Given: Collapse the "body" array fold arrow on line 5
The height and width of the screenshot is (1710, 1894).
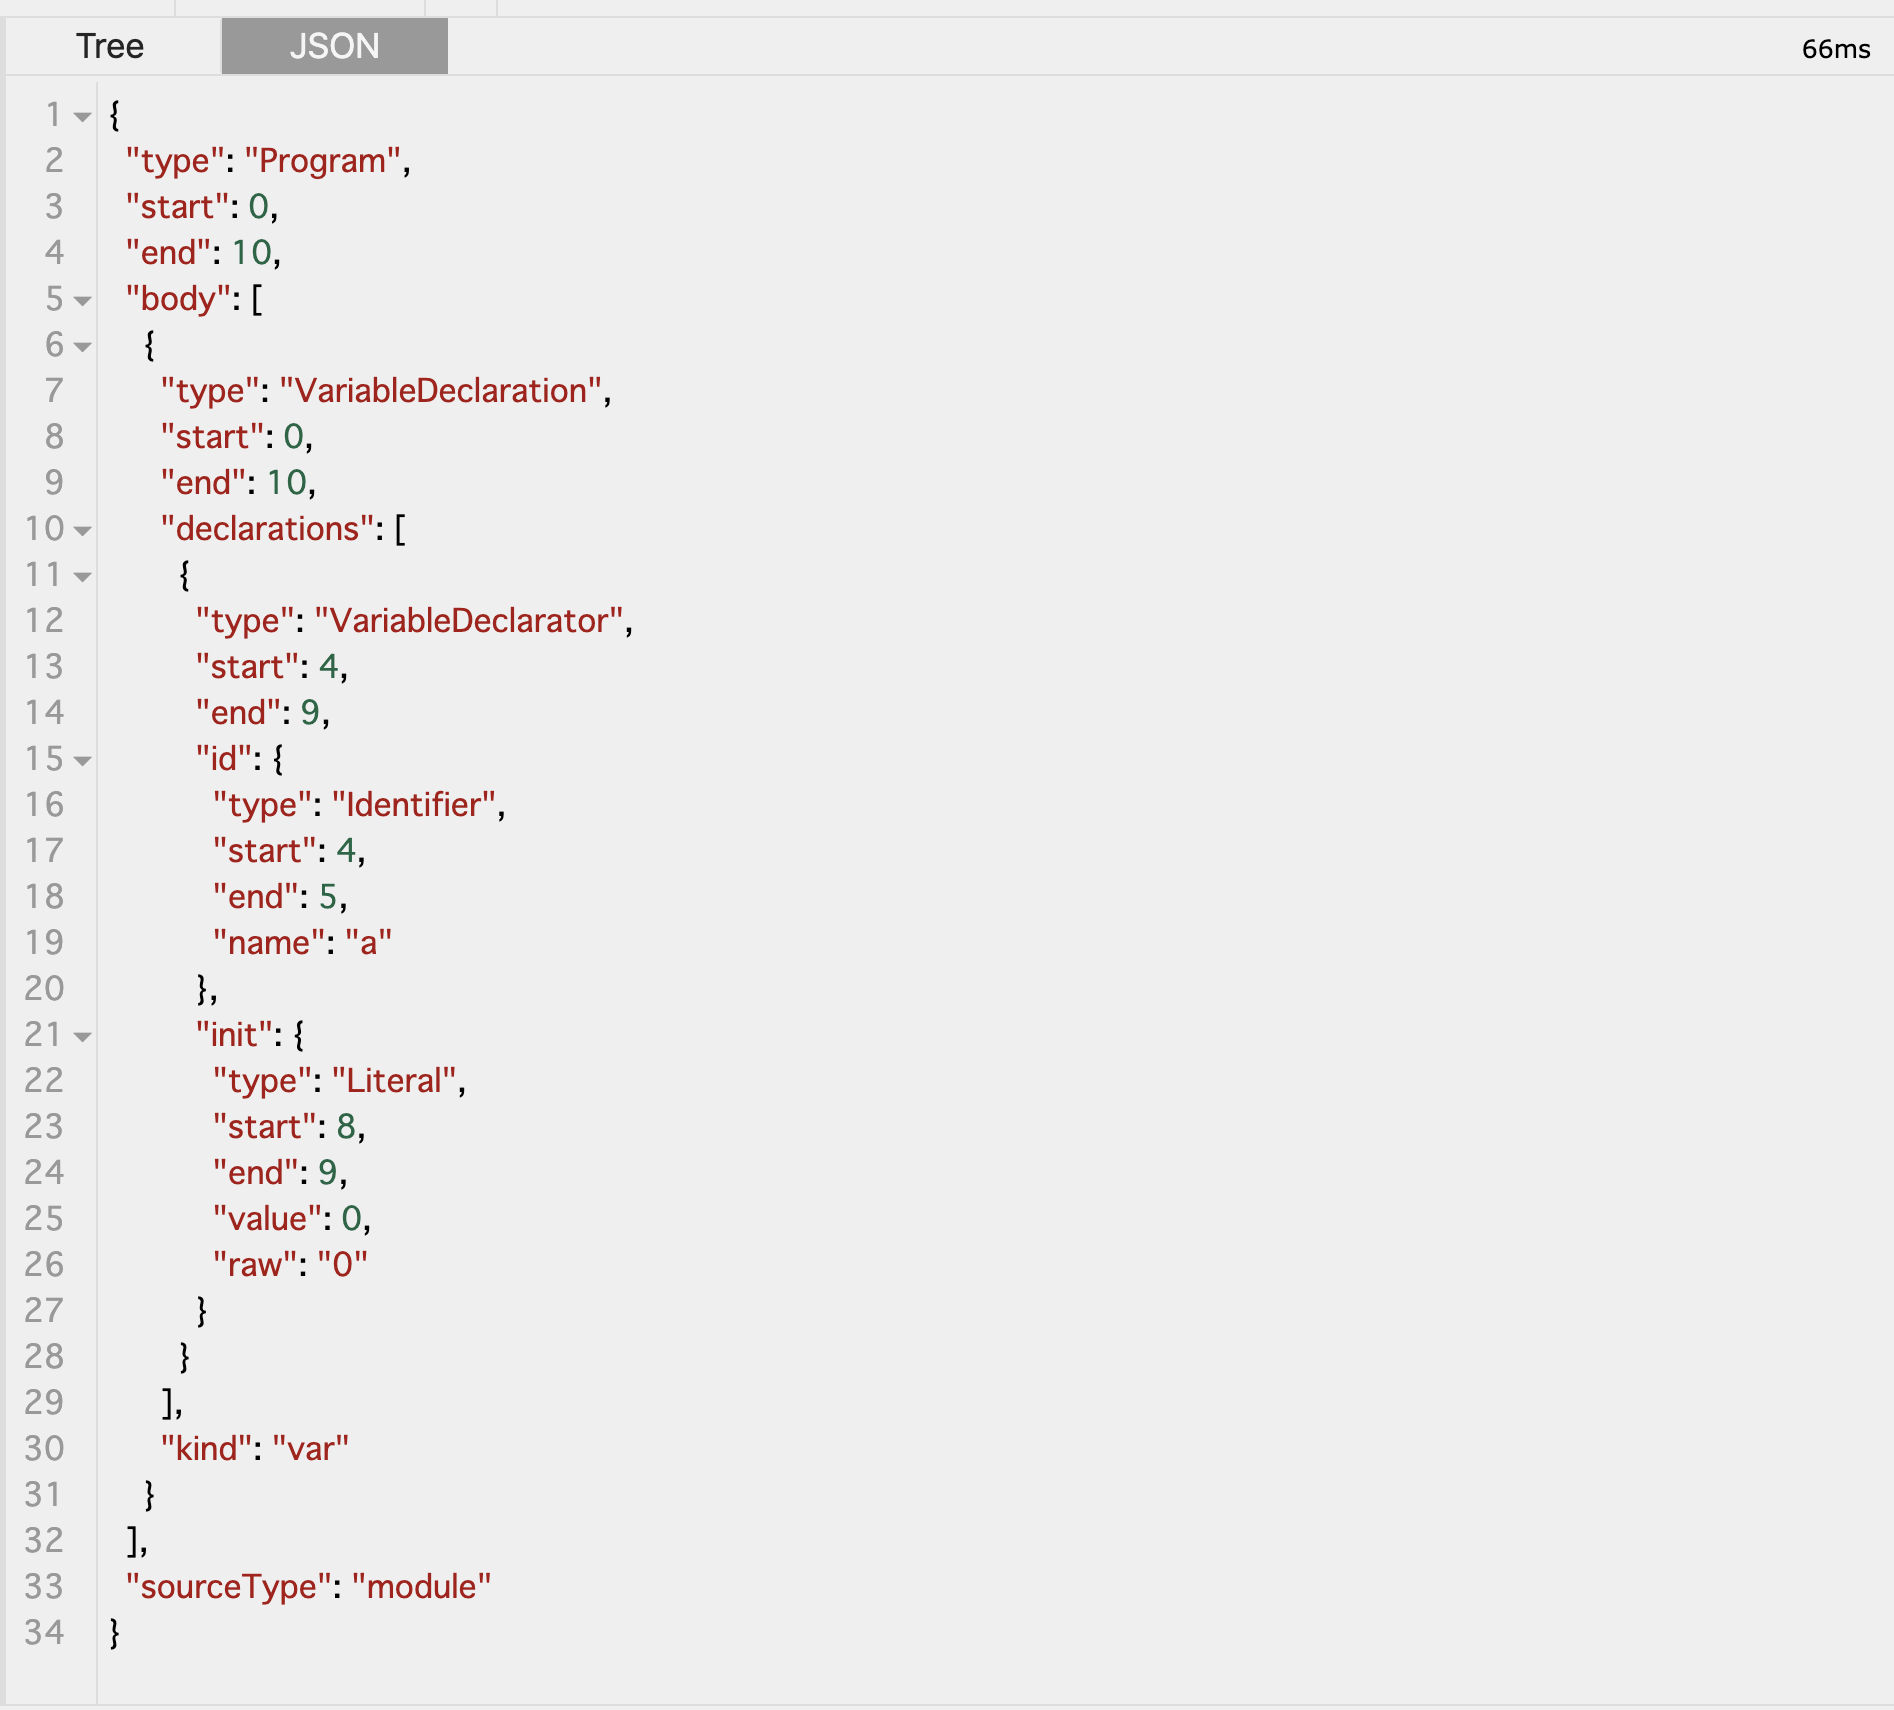Looking at the screenshot, I should (x=83, y=301).
